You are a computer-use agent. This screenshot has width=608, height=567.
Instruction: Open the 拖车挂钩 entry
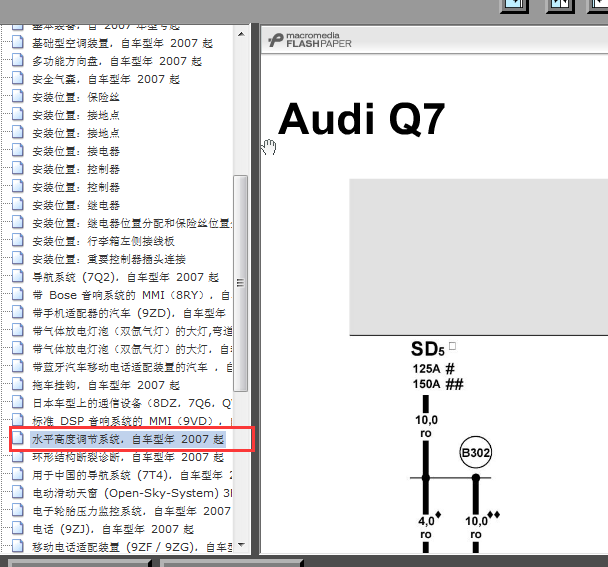click(106, 385)
